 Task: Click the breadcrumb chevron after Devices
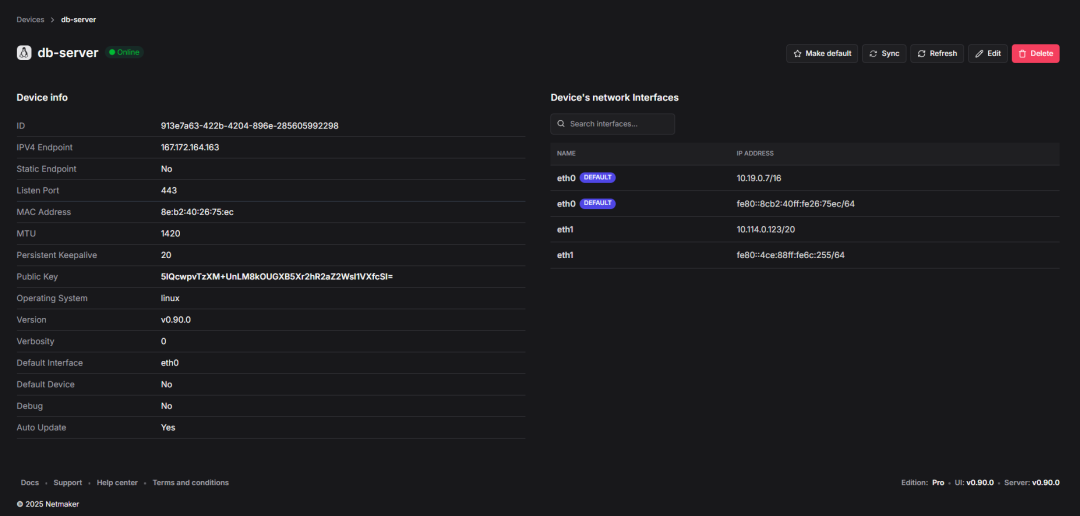[52, 19]
